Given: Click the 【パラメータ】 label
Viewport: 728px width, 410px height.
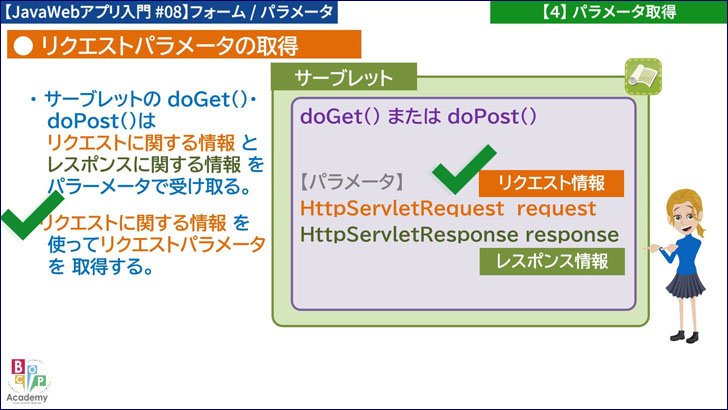Looking at the screenshot, I should coord(351,183).
